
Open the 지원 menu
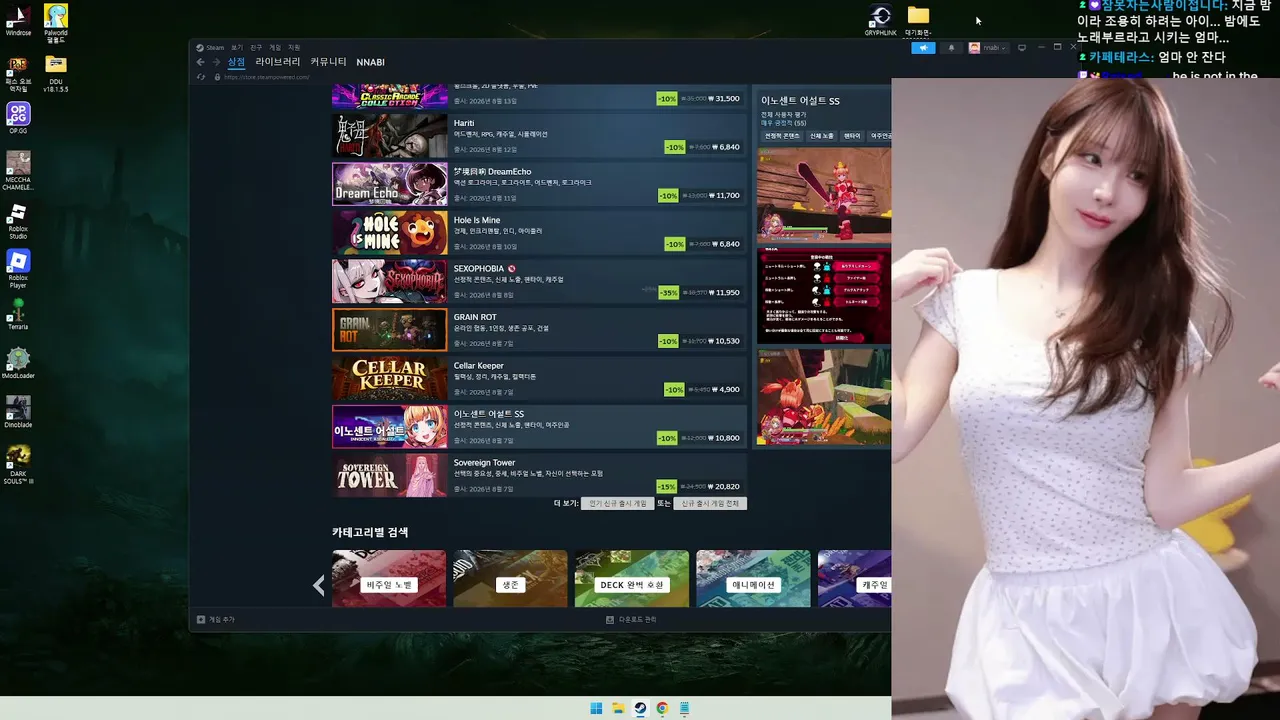coord(294,47)
